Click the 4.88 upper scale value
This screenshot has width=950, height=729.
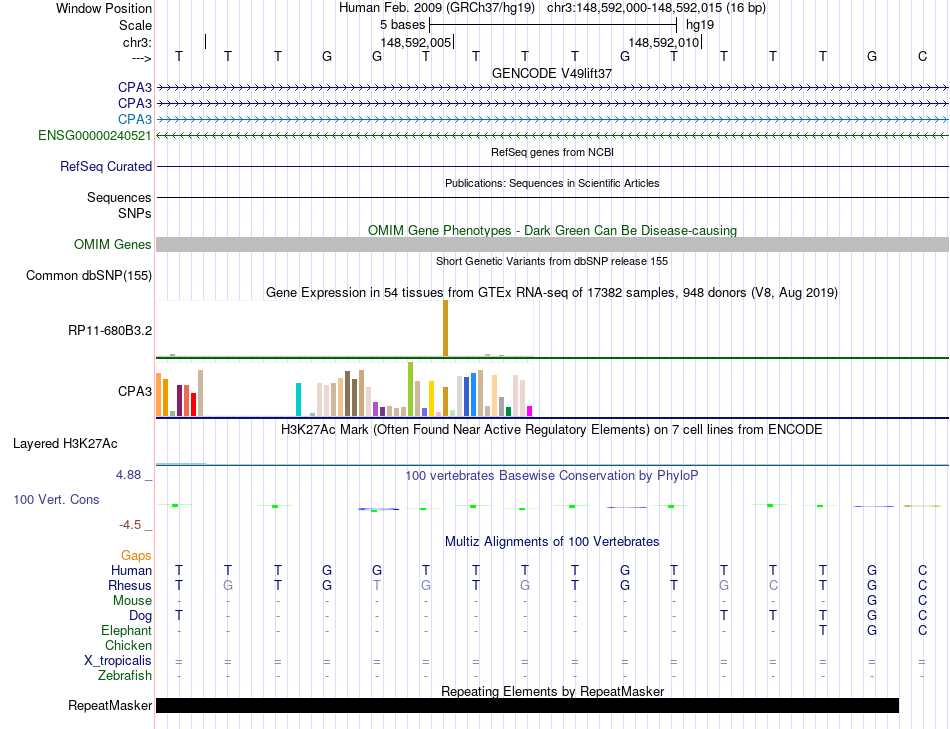point(128,475)
